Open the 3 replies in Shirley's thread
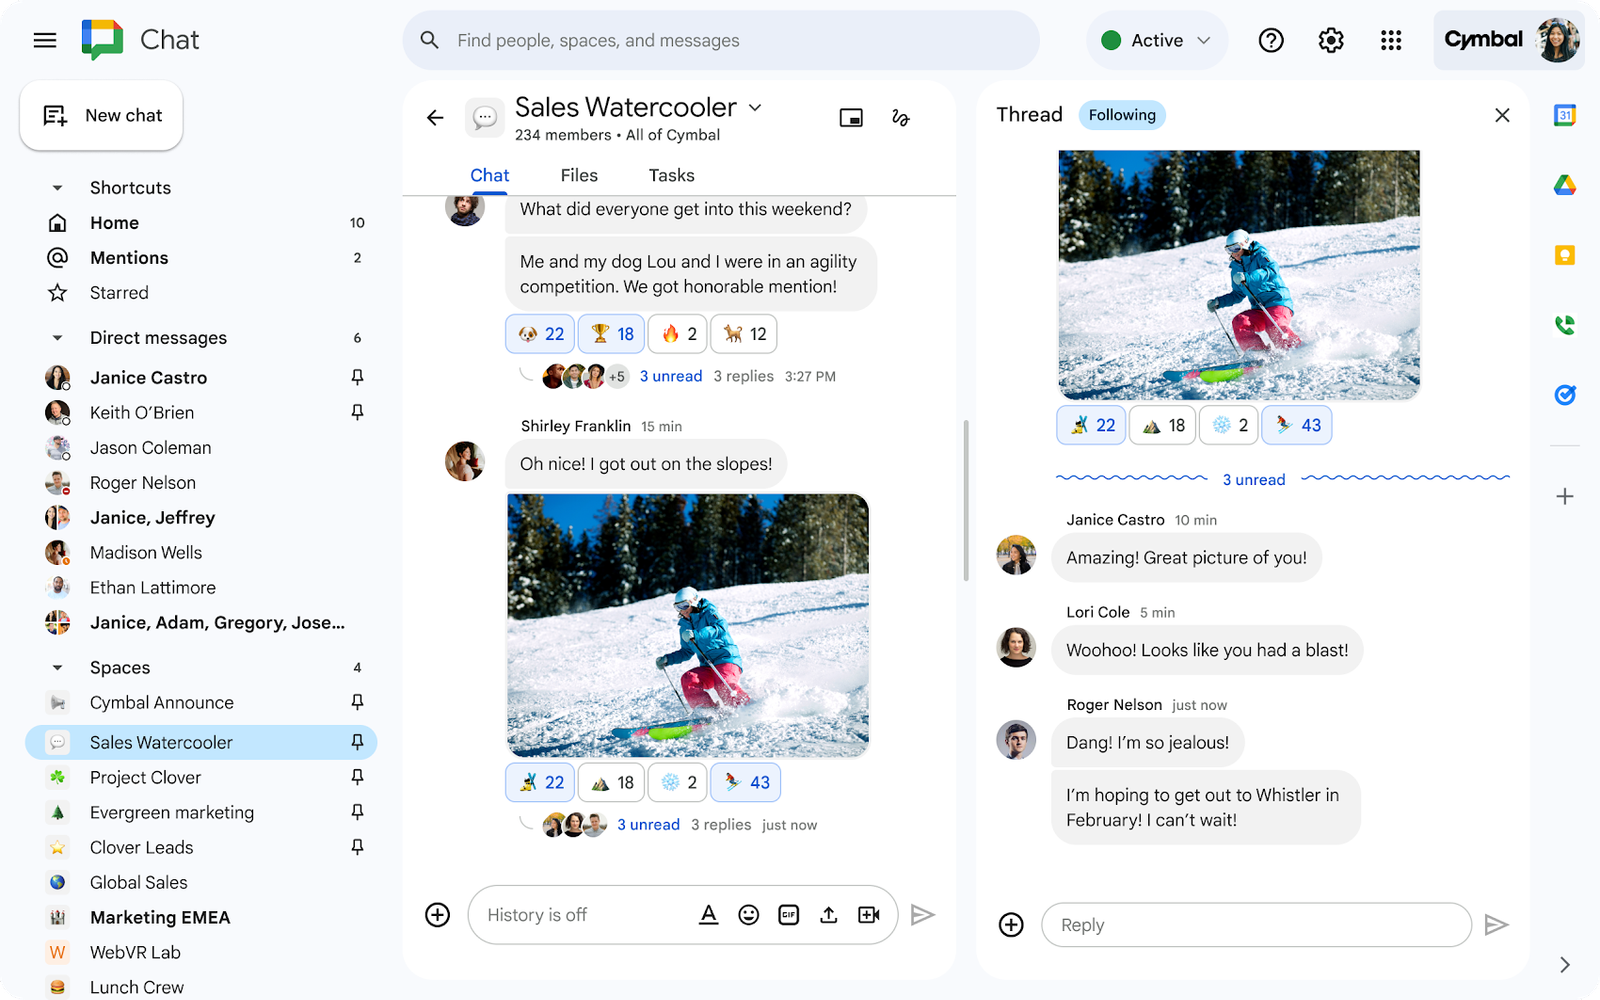Viewport: 1600px width, 1000px height. click(x=721, y=824)
